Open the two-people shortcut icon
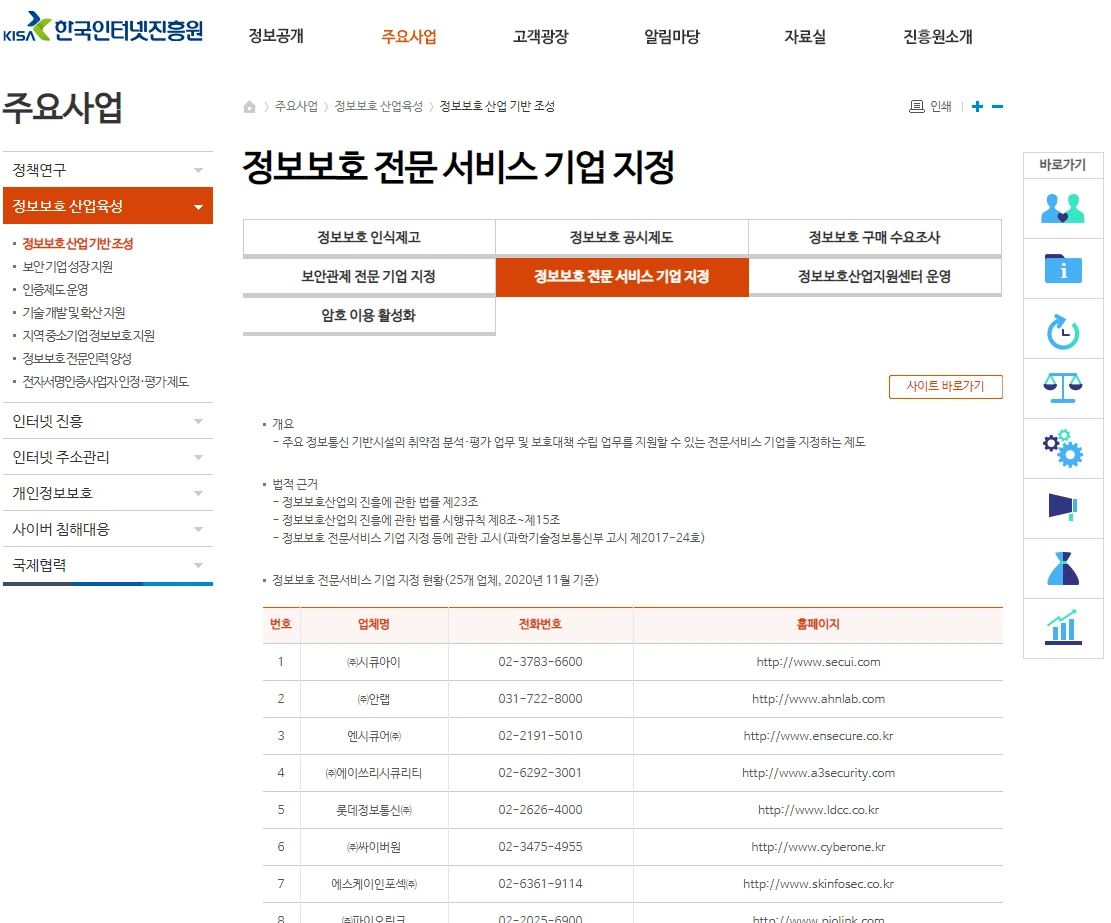Image resolution: width=1111 pixels, height=923 pixels. point(1063,208)
